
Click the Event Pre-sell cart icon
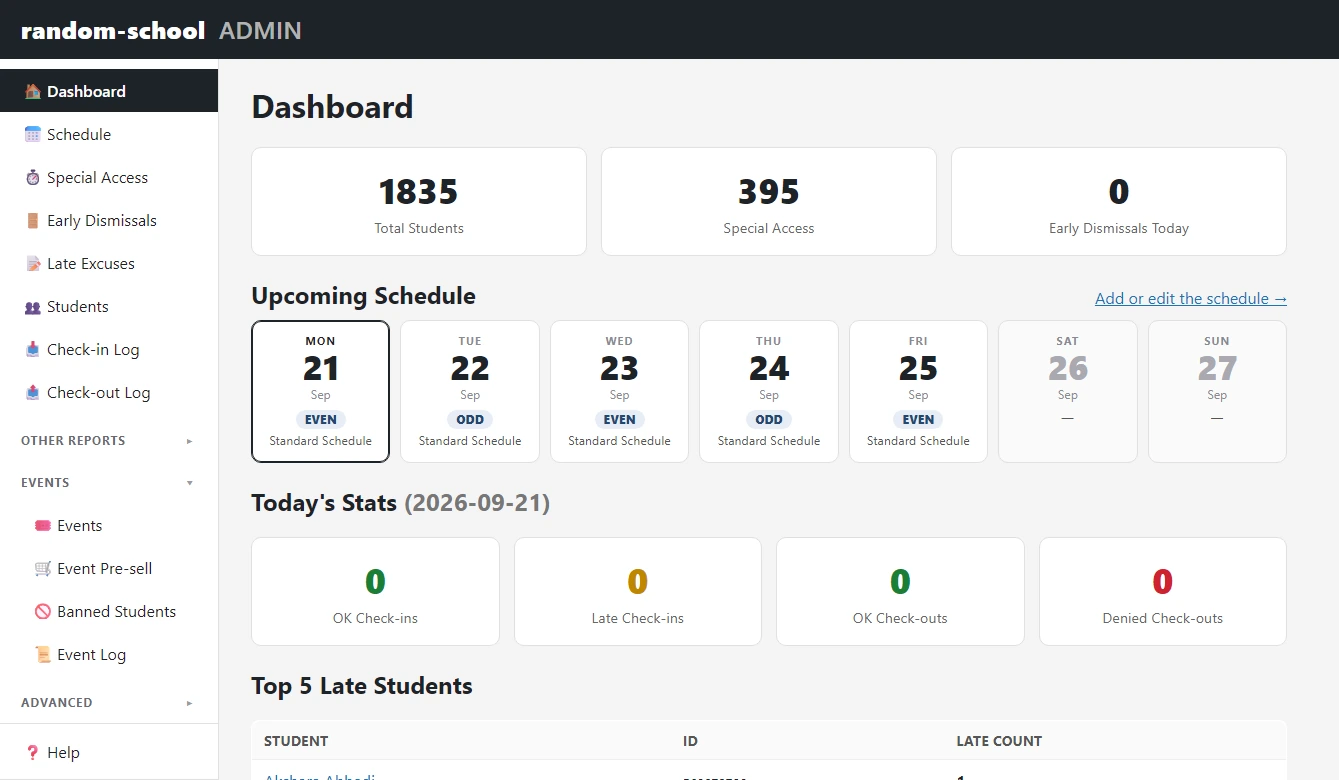tap(43, 568)
